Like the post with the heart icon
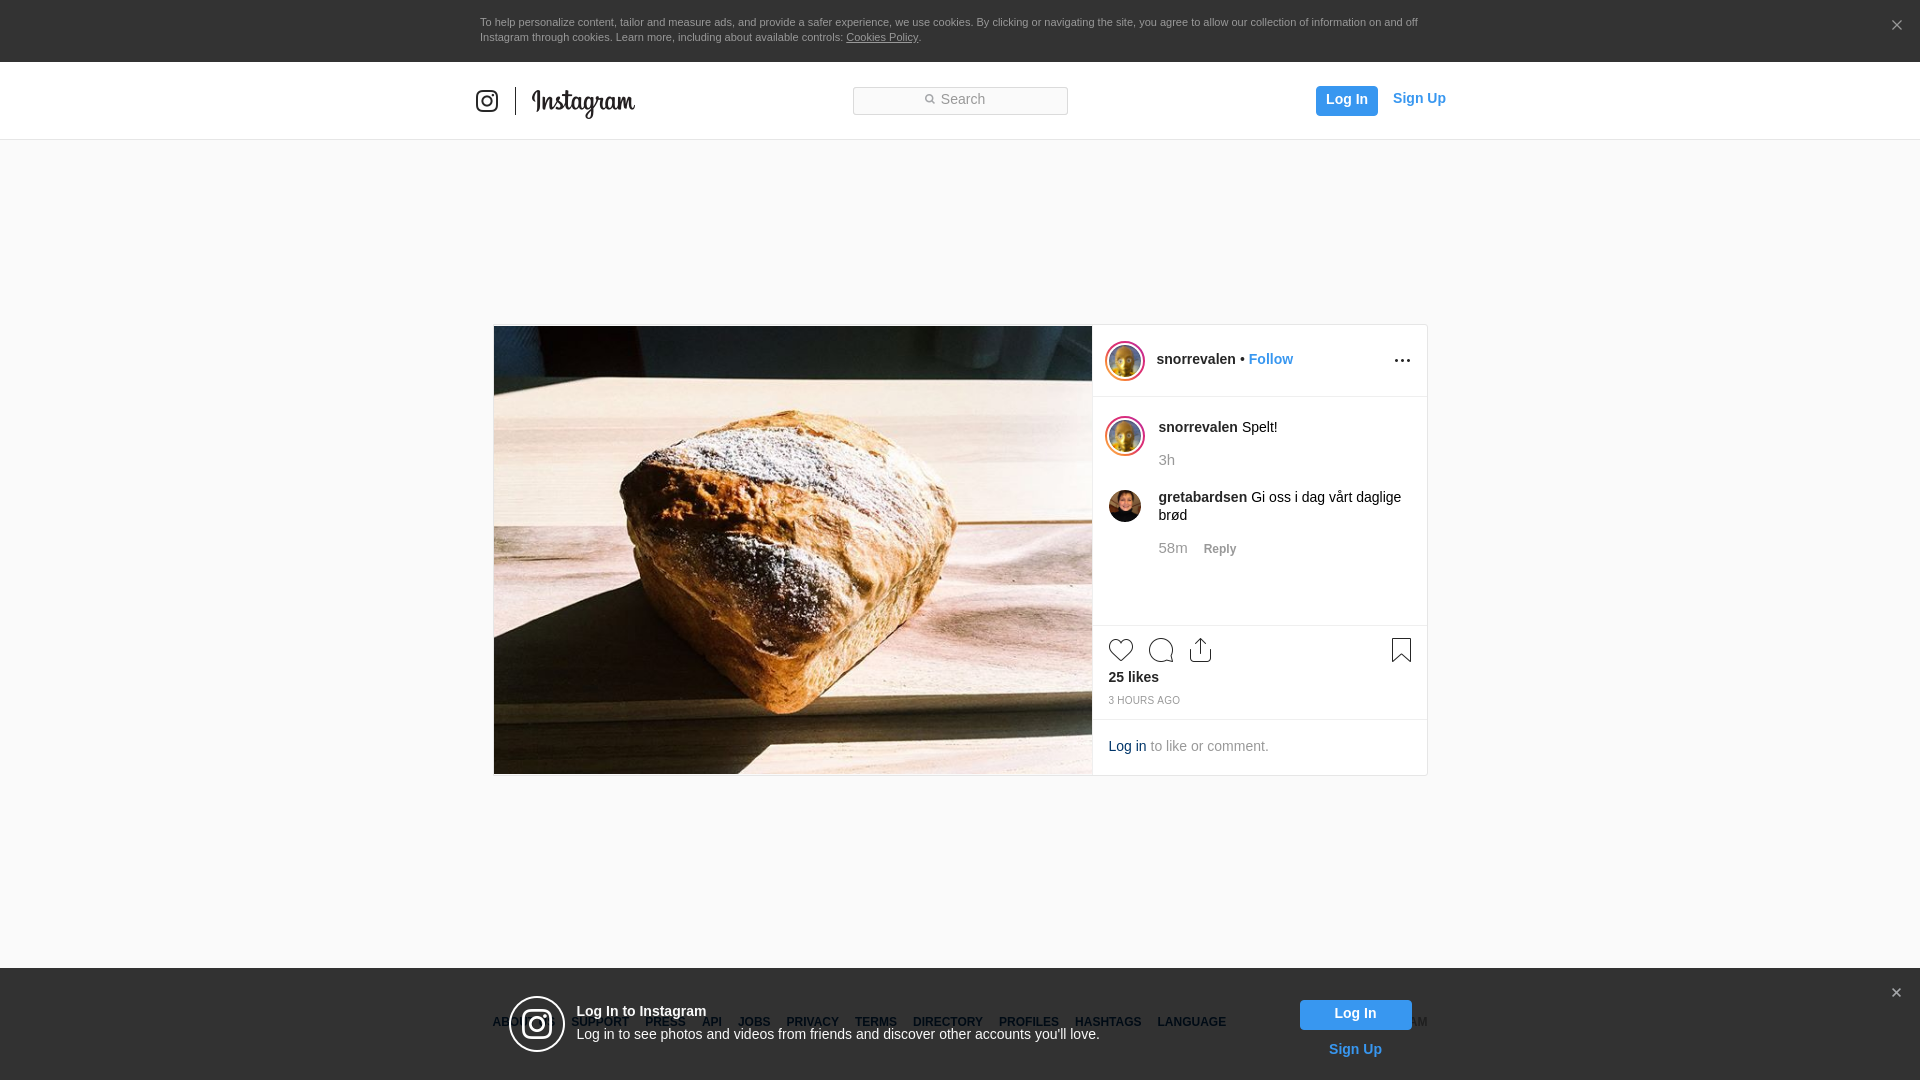Image resolution: width=1920 pixels, height=1080 pixels. [x=1121, y=650]
